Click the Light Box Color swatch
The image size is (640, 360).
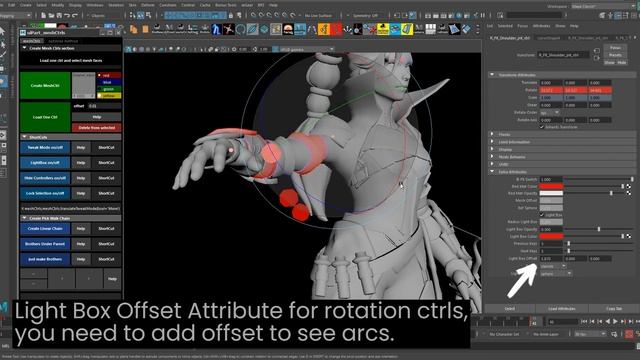551,236
